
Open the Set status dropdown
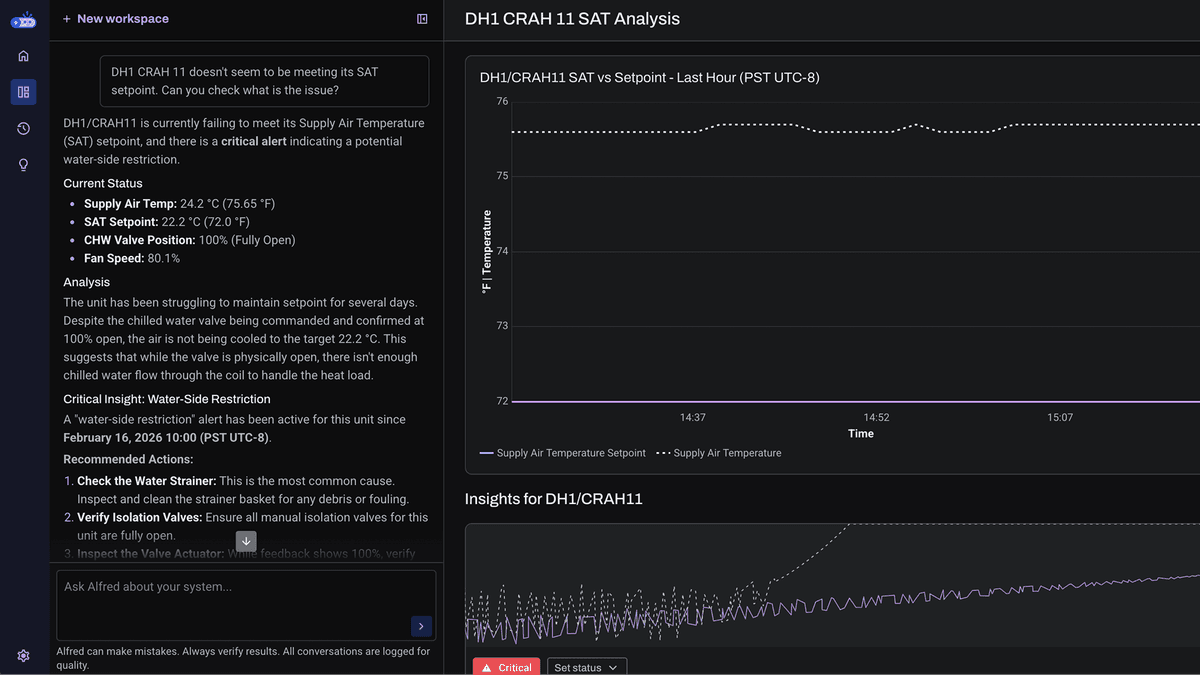(587, 667)
